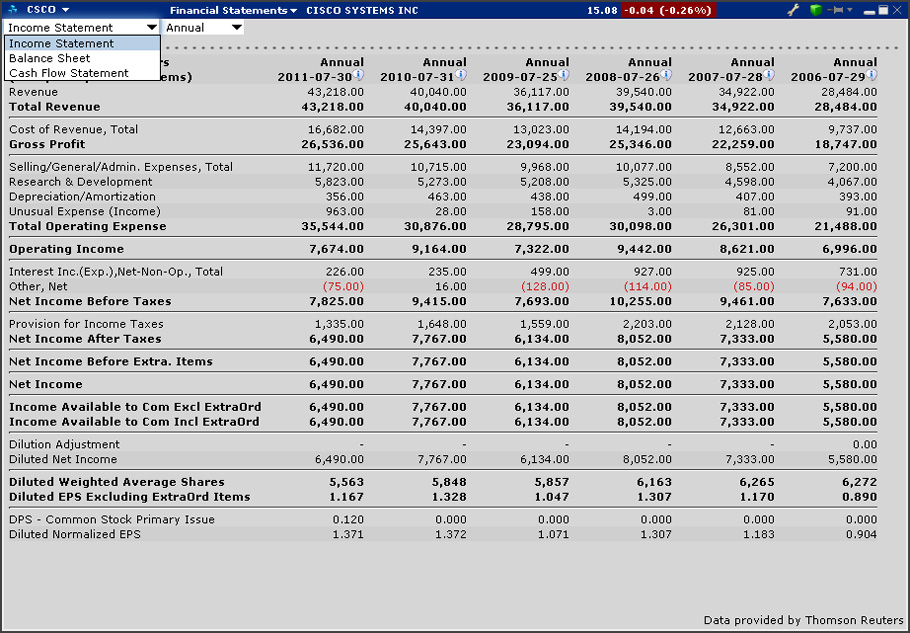Click 2006 Diluted Normalized EPS 0.904
Image resolution: width=910 pixels, height=633 pixels.
[861, 534]
